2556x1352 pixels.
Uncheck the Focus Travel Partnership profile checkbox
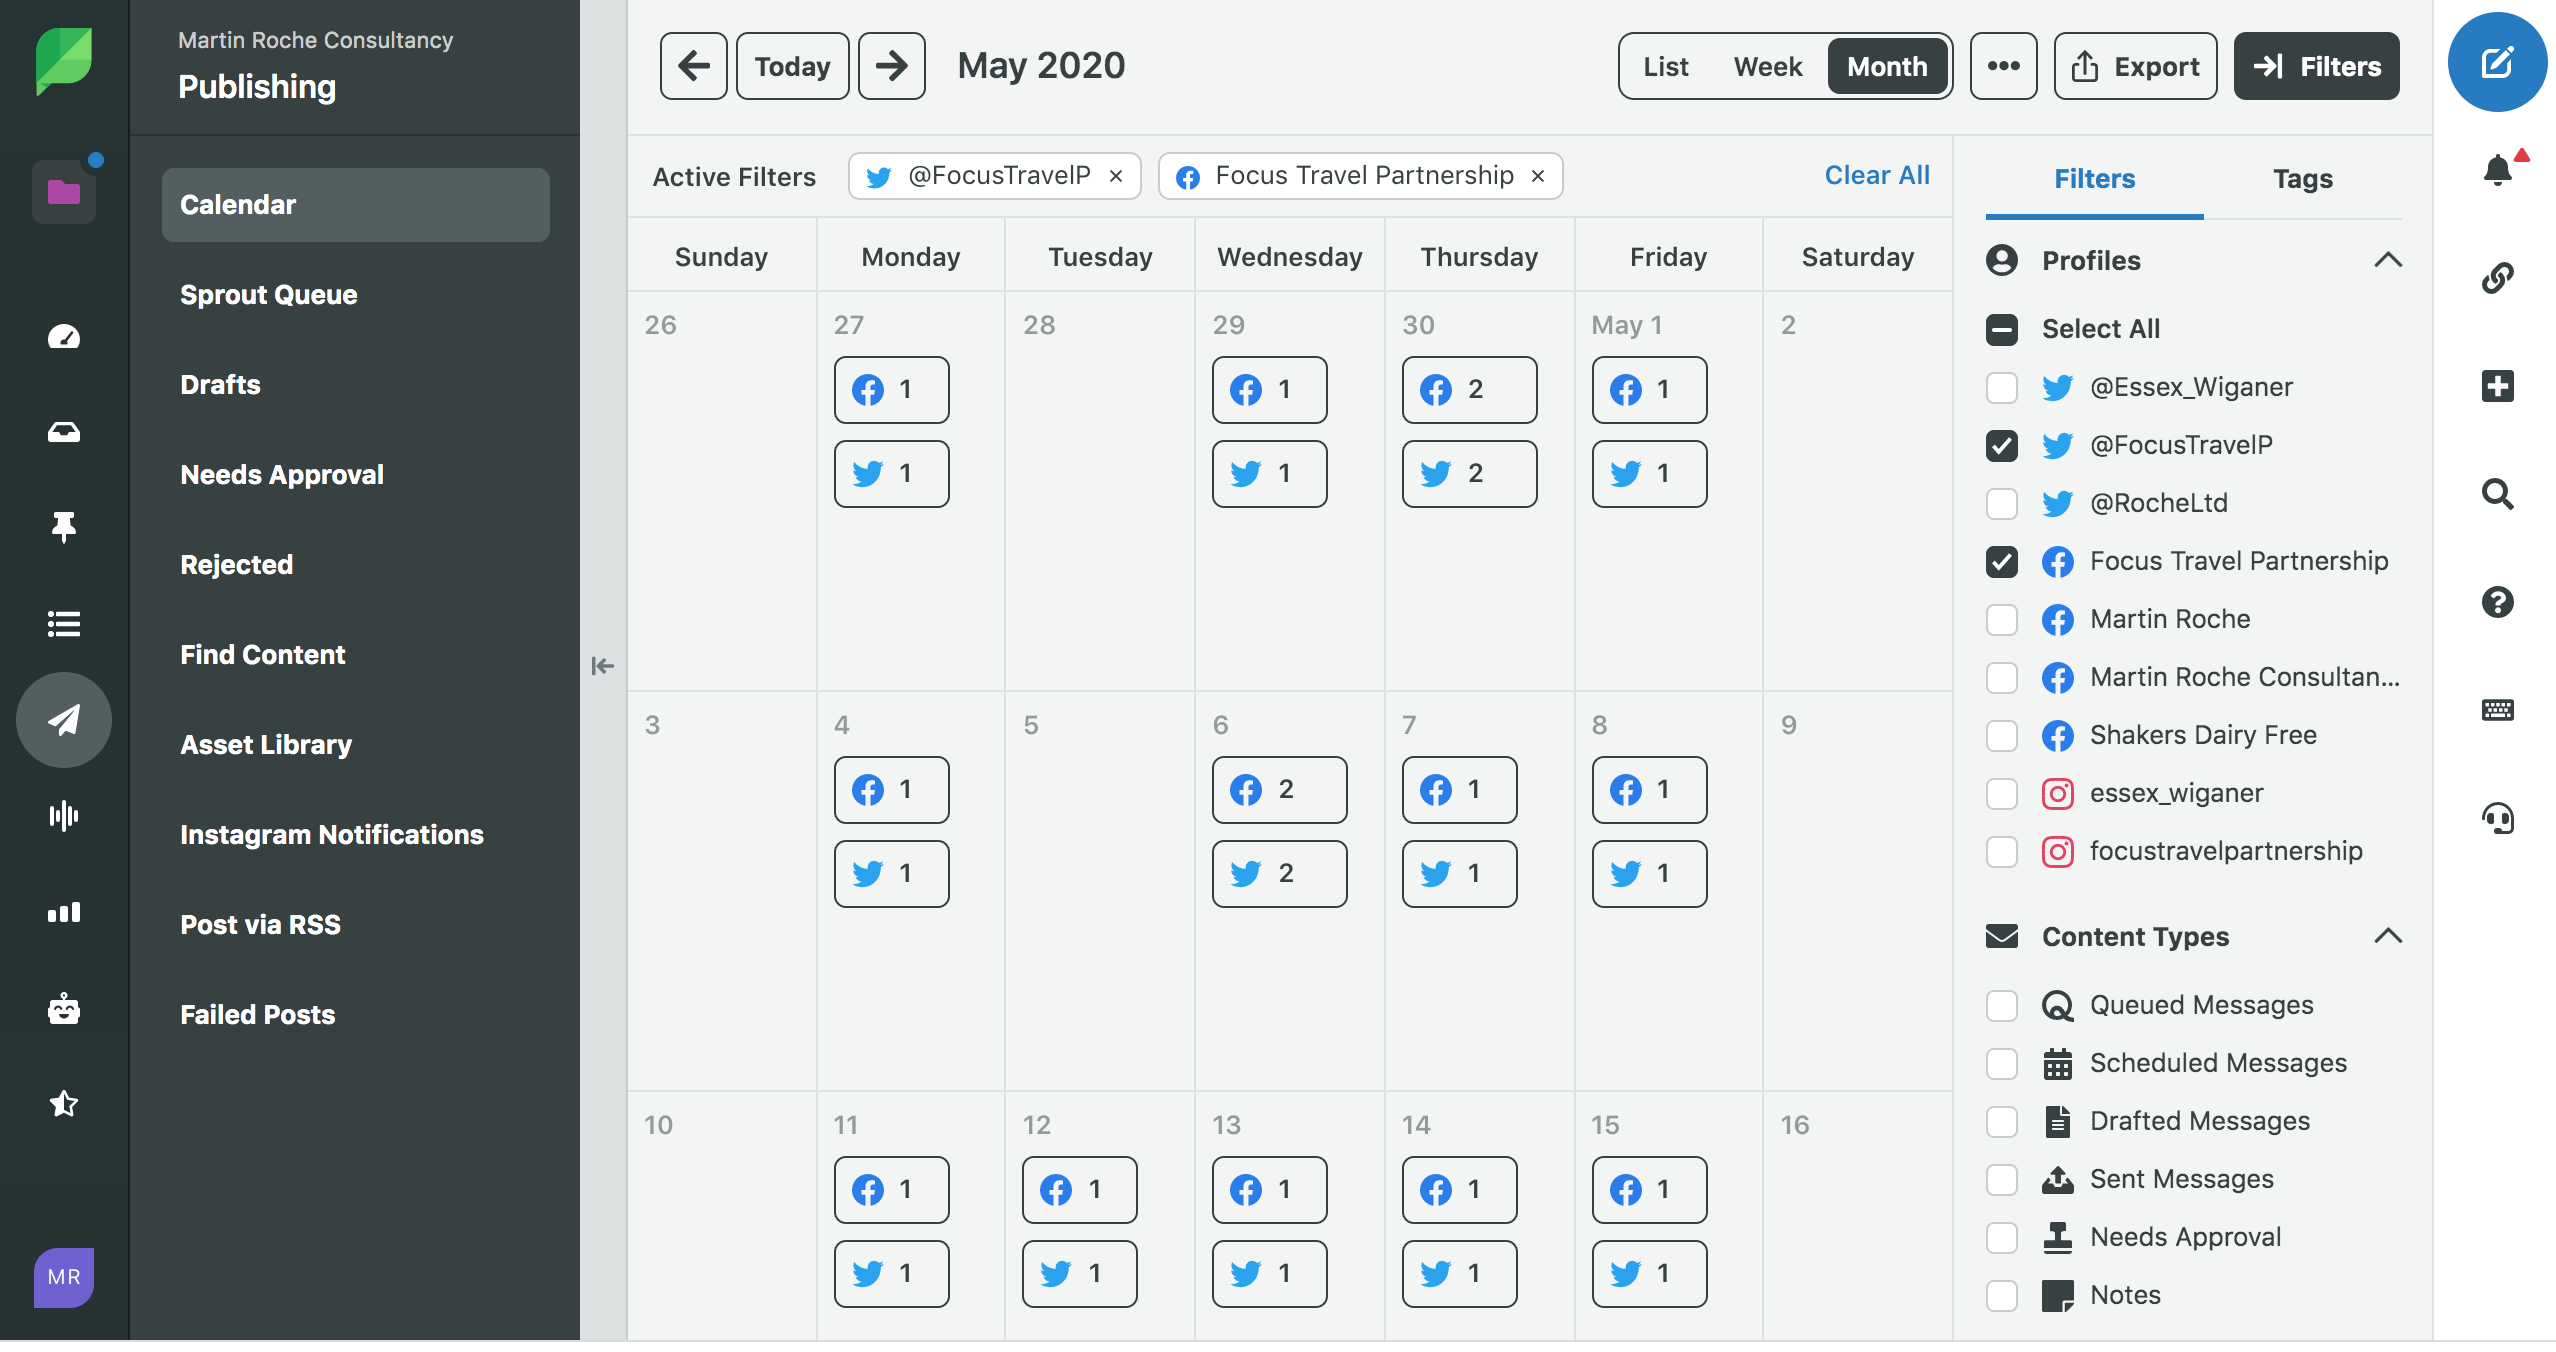pos(2002,562)
